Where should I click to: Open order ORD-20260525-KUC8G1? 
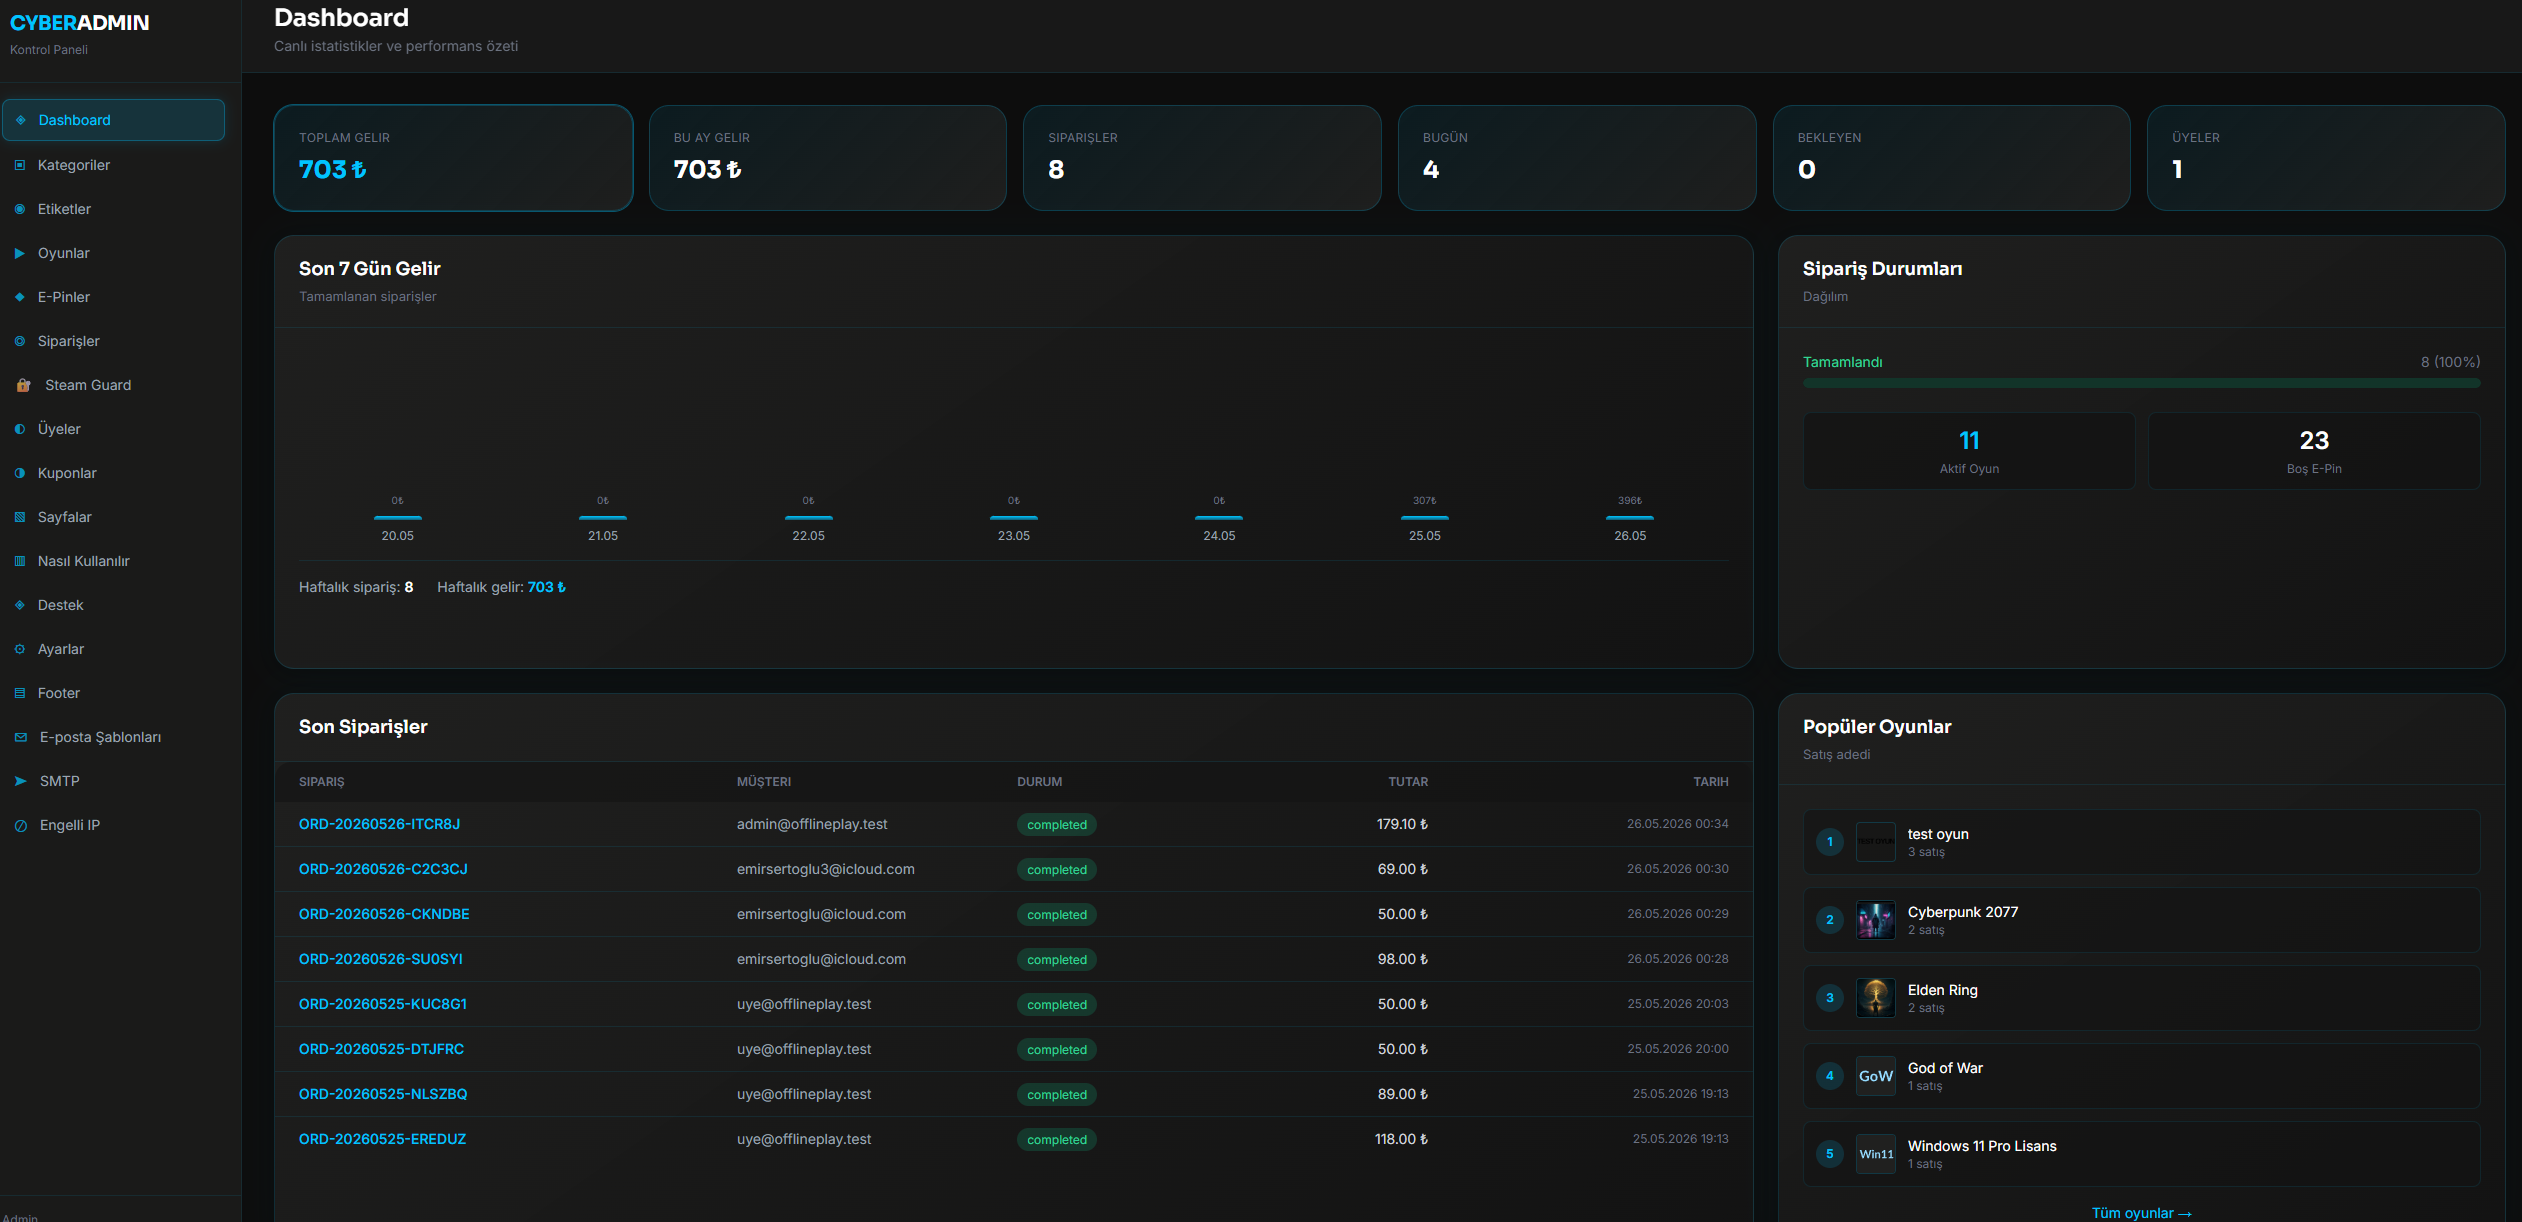pos(383,1004)
